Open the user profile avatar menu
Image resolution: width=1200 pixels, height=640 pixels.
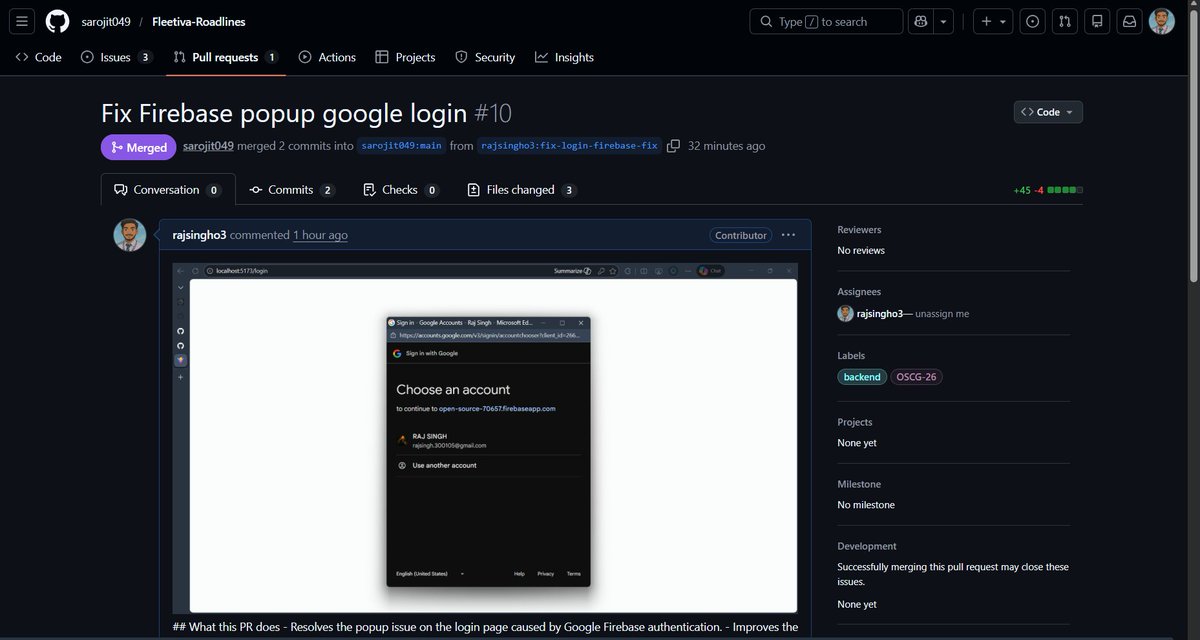[1162, 21]
